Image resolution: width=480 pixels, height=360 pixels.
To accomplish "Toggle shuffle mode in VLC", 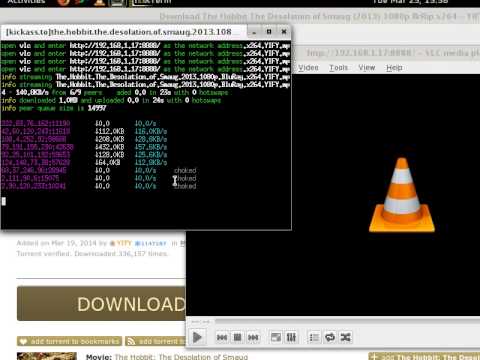I will (x=345, y=338).
